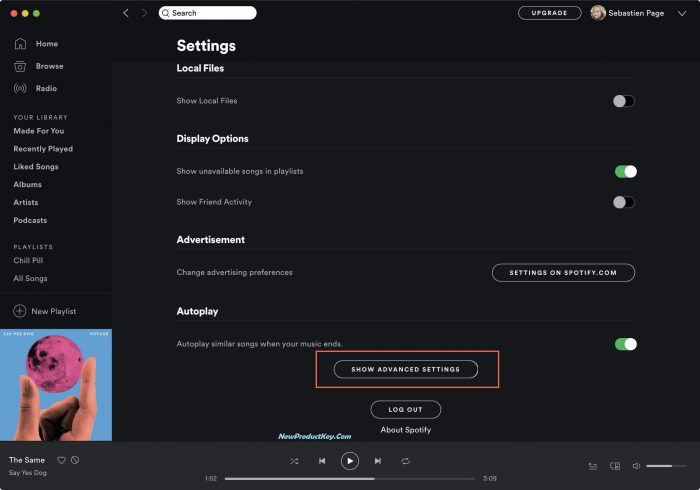This screenshot has height=490, width=700.
Task: Open the Liked Songs library item
Action: pos(36,167)
